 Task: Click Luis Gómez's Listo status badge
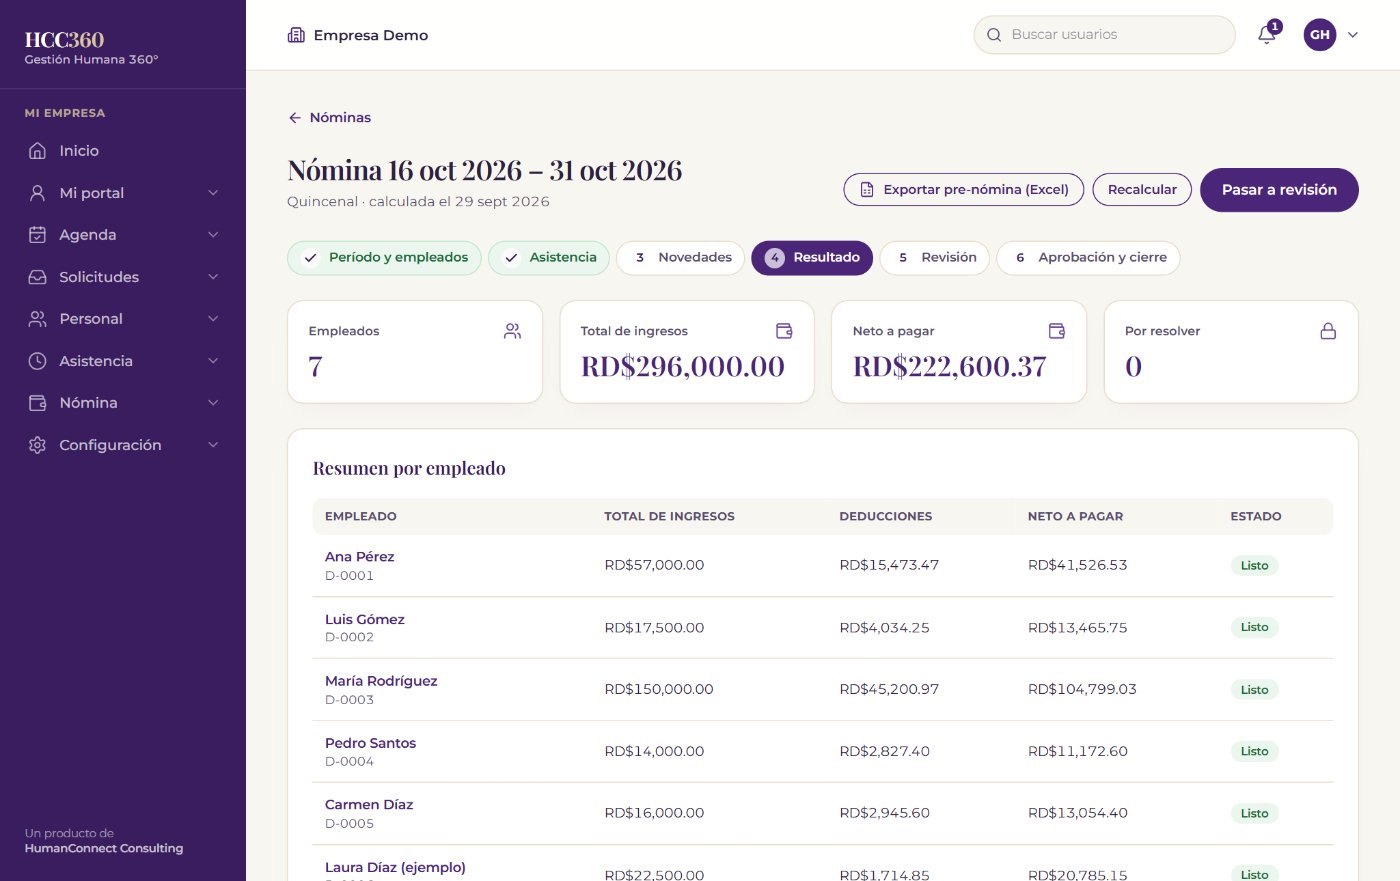click(1254, 627)
